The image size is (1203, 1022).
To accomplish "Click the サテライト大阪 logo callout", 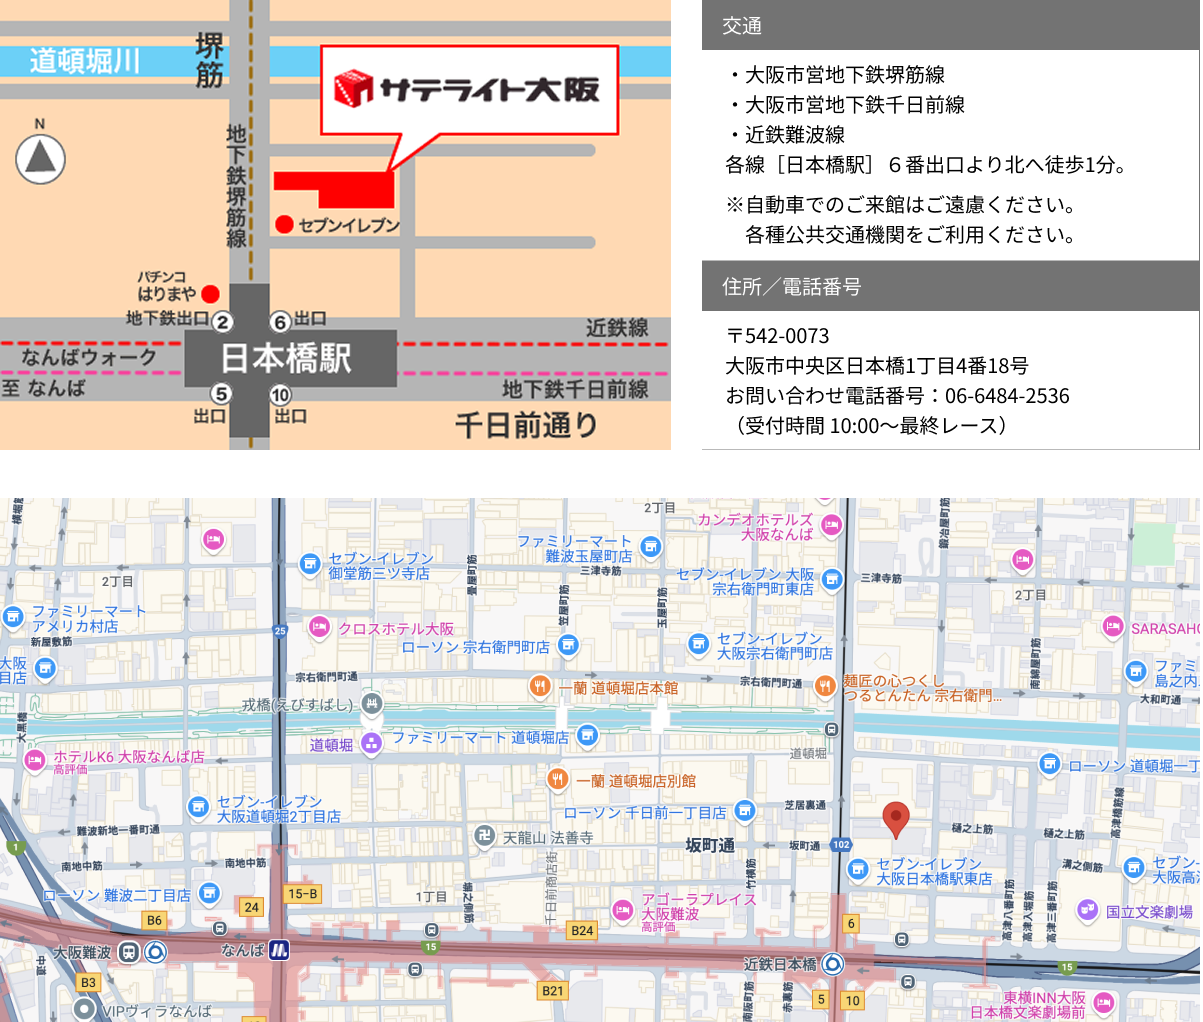I will point(469,89).
